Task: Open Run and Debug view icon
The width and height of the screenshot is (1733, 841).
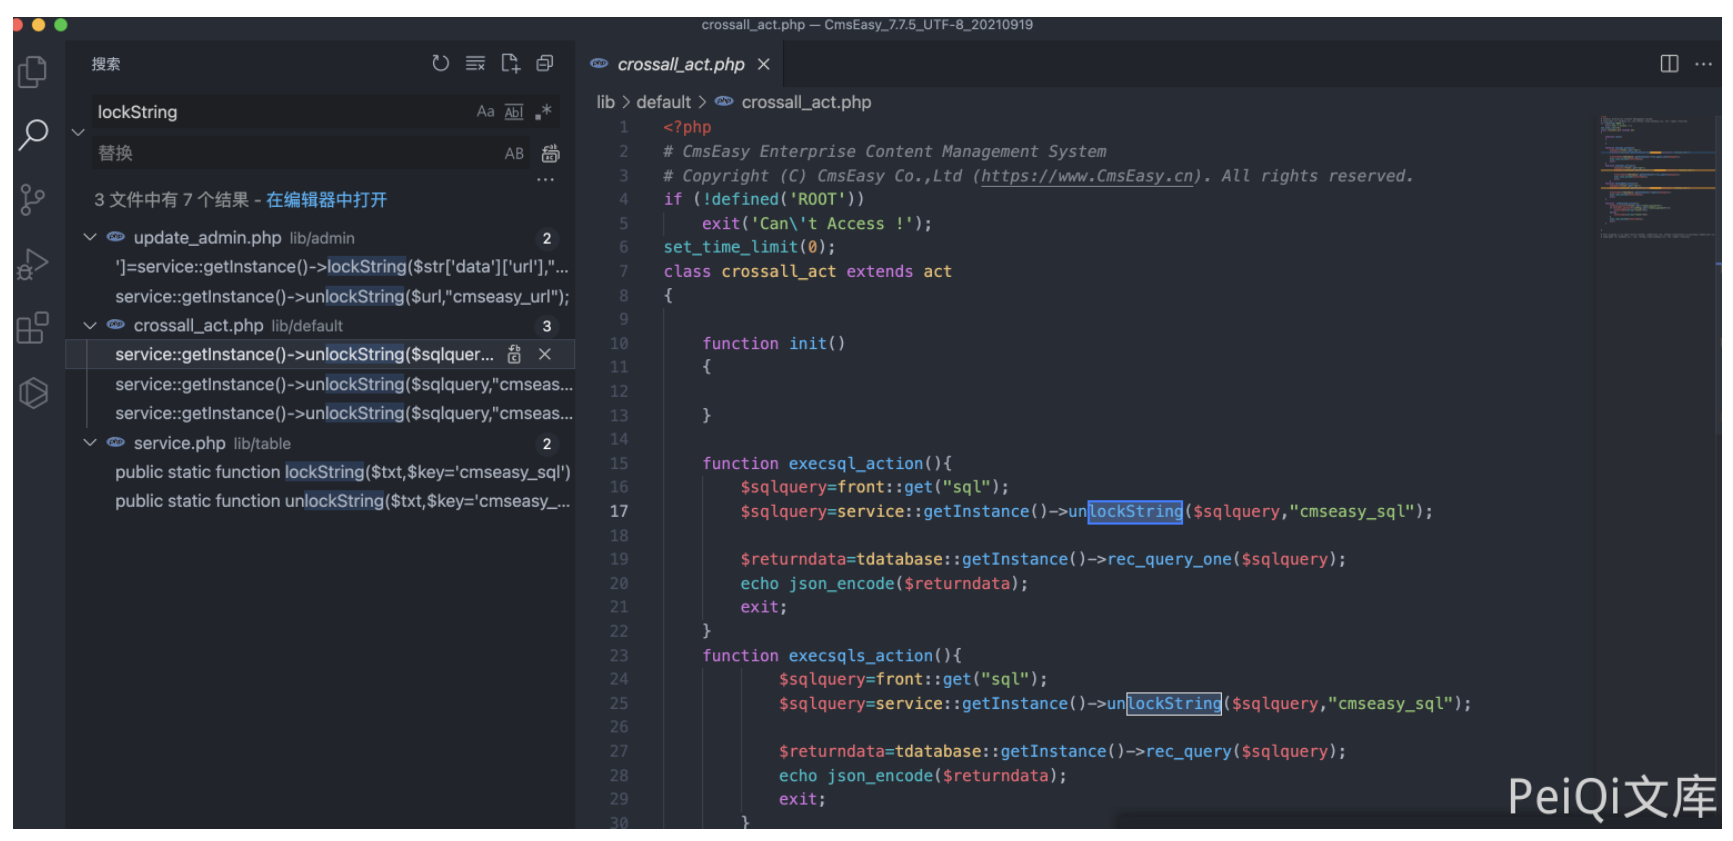Action: [x=33, y=264]
